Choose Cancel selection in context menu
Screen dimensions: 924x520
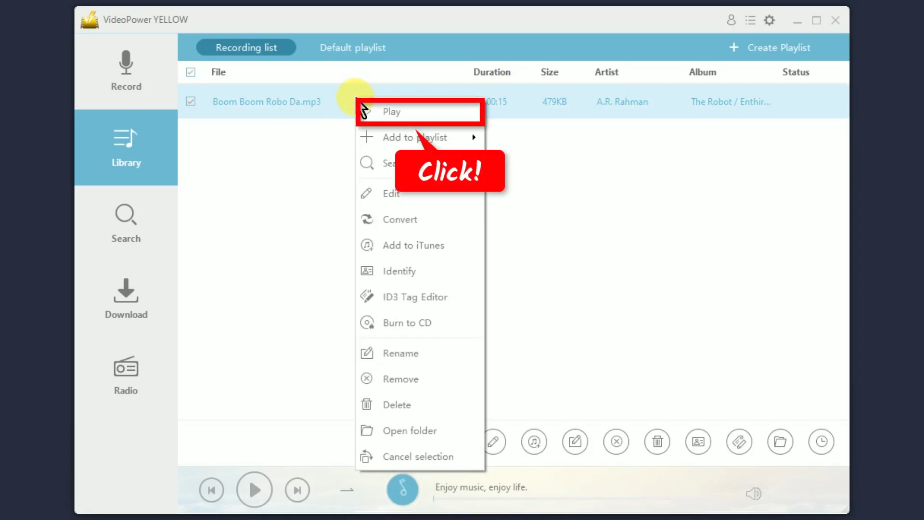[x=420, y=457]
